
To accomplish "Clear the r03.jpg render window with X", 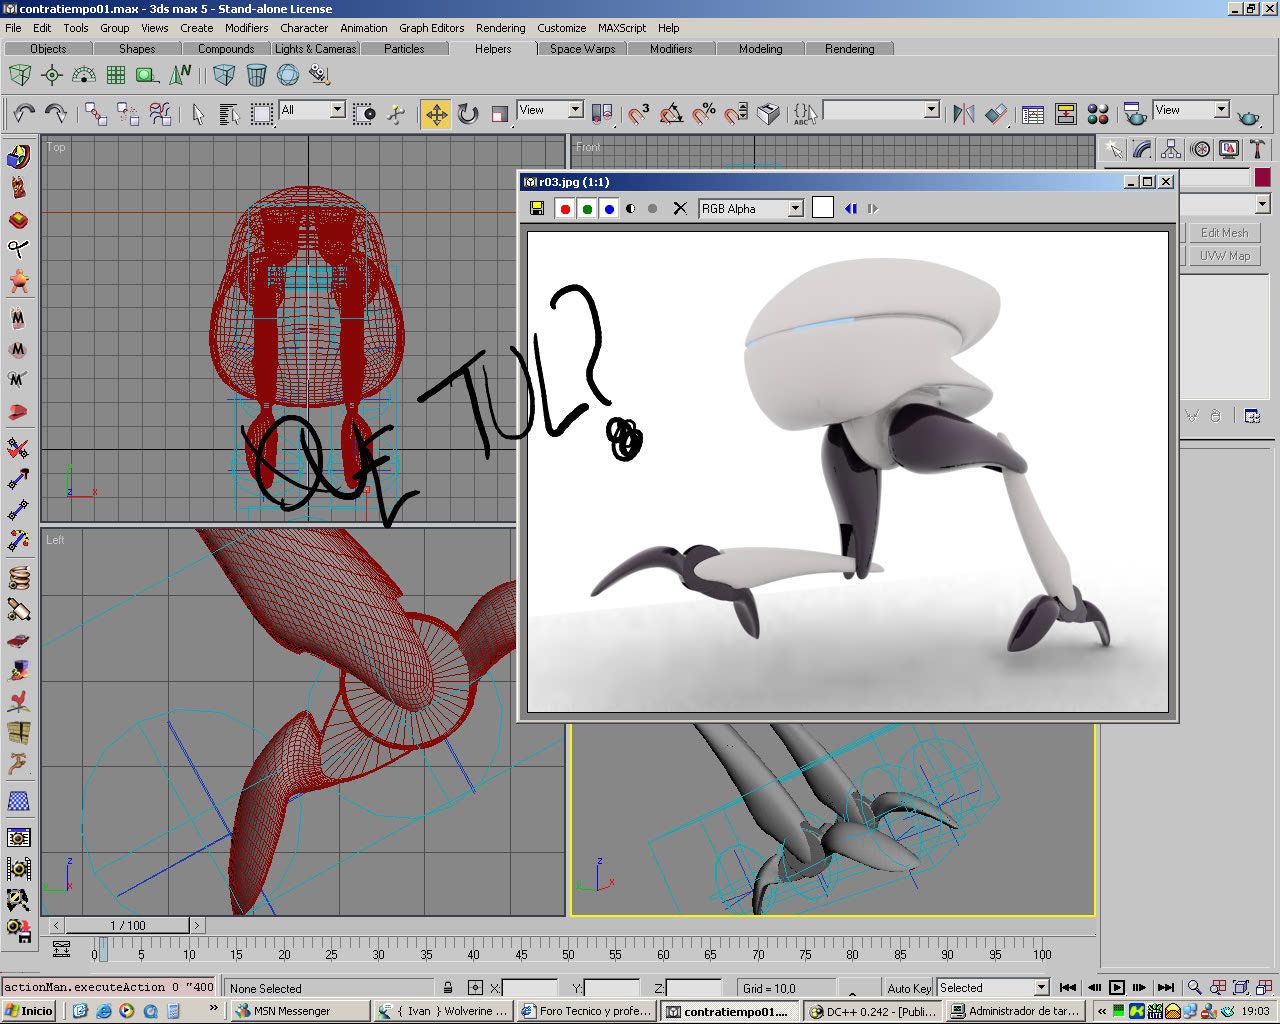I will (x=680, y=208).
